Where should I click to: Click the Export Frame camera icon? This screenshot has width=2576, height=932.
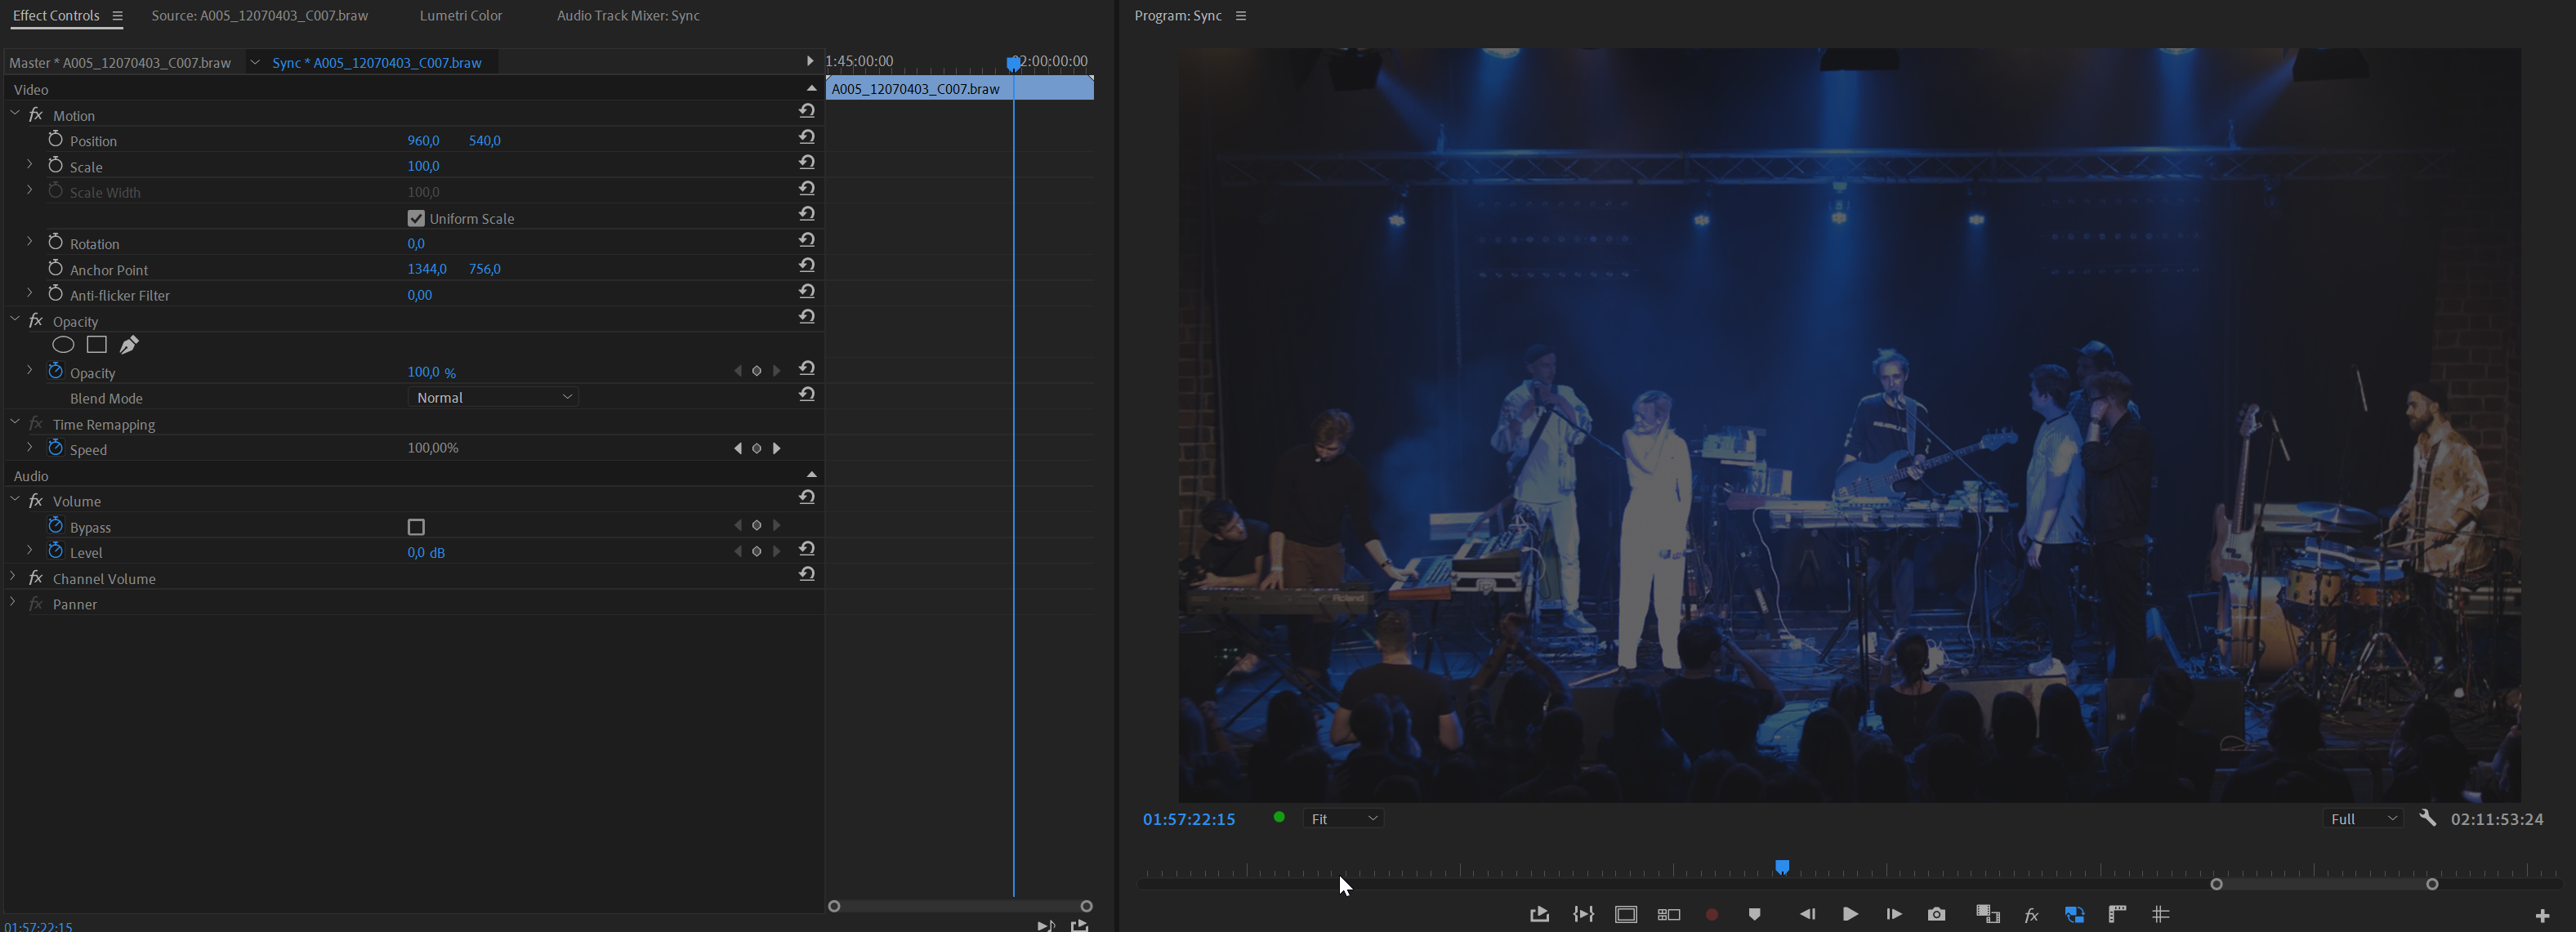point(1936,914)
